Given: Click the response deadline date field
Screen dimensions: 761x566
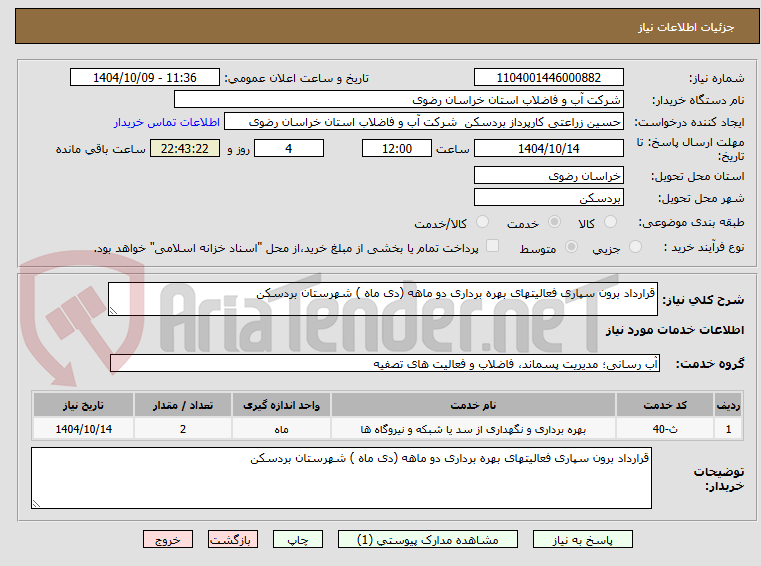Looking at the screenshot, I should pos(548,148).
